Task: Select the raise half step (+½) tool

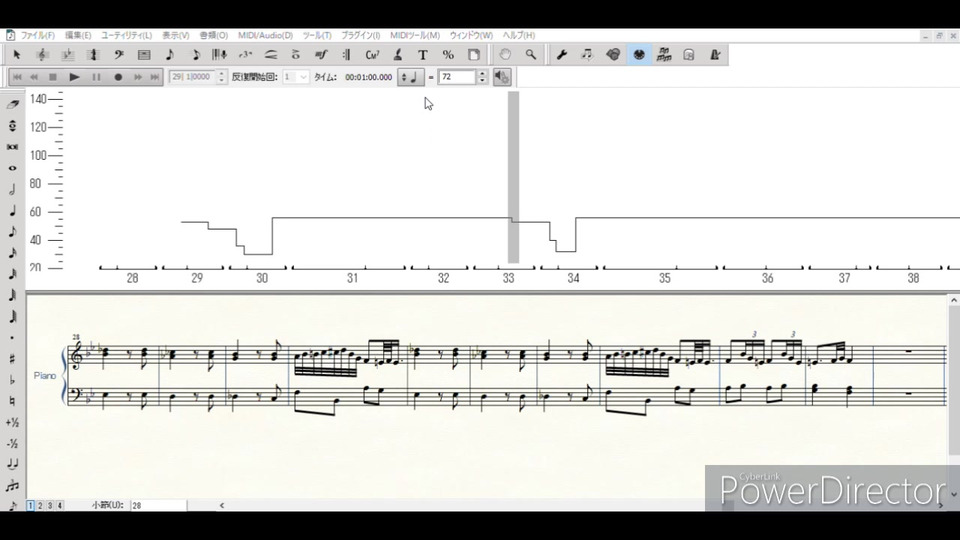Action: point(12,422)
